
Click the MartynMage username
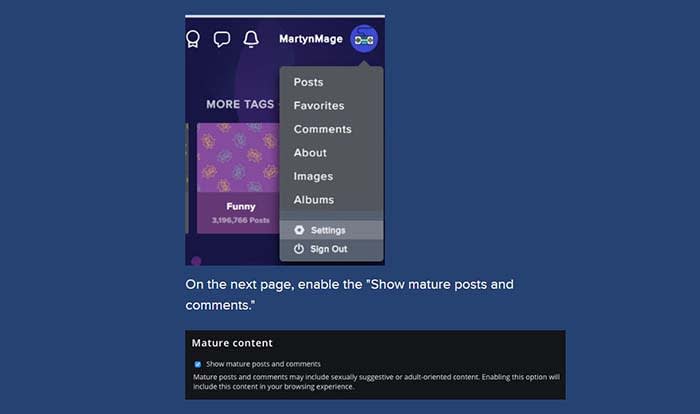click(310, 40)
